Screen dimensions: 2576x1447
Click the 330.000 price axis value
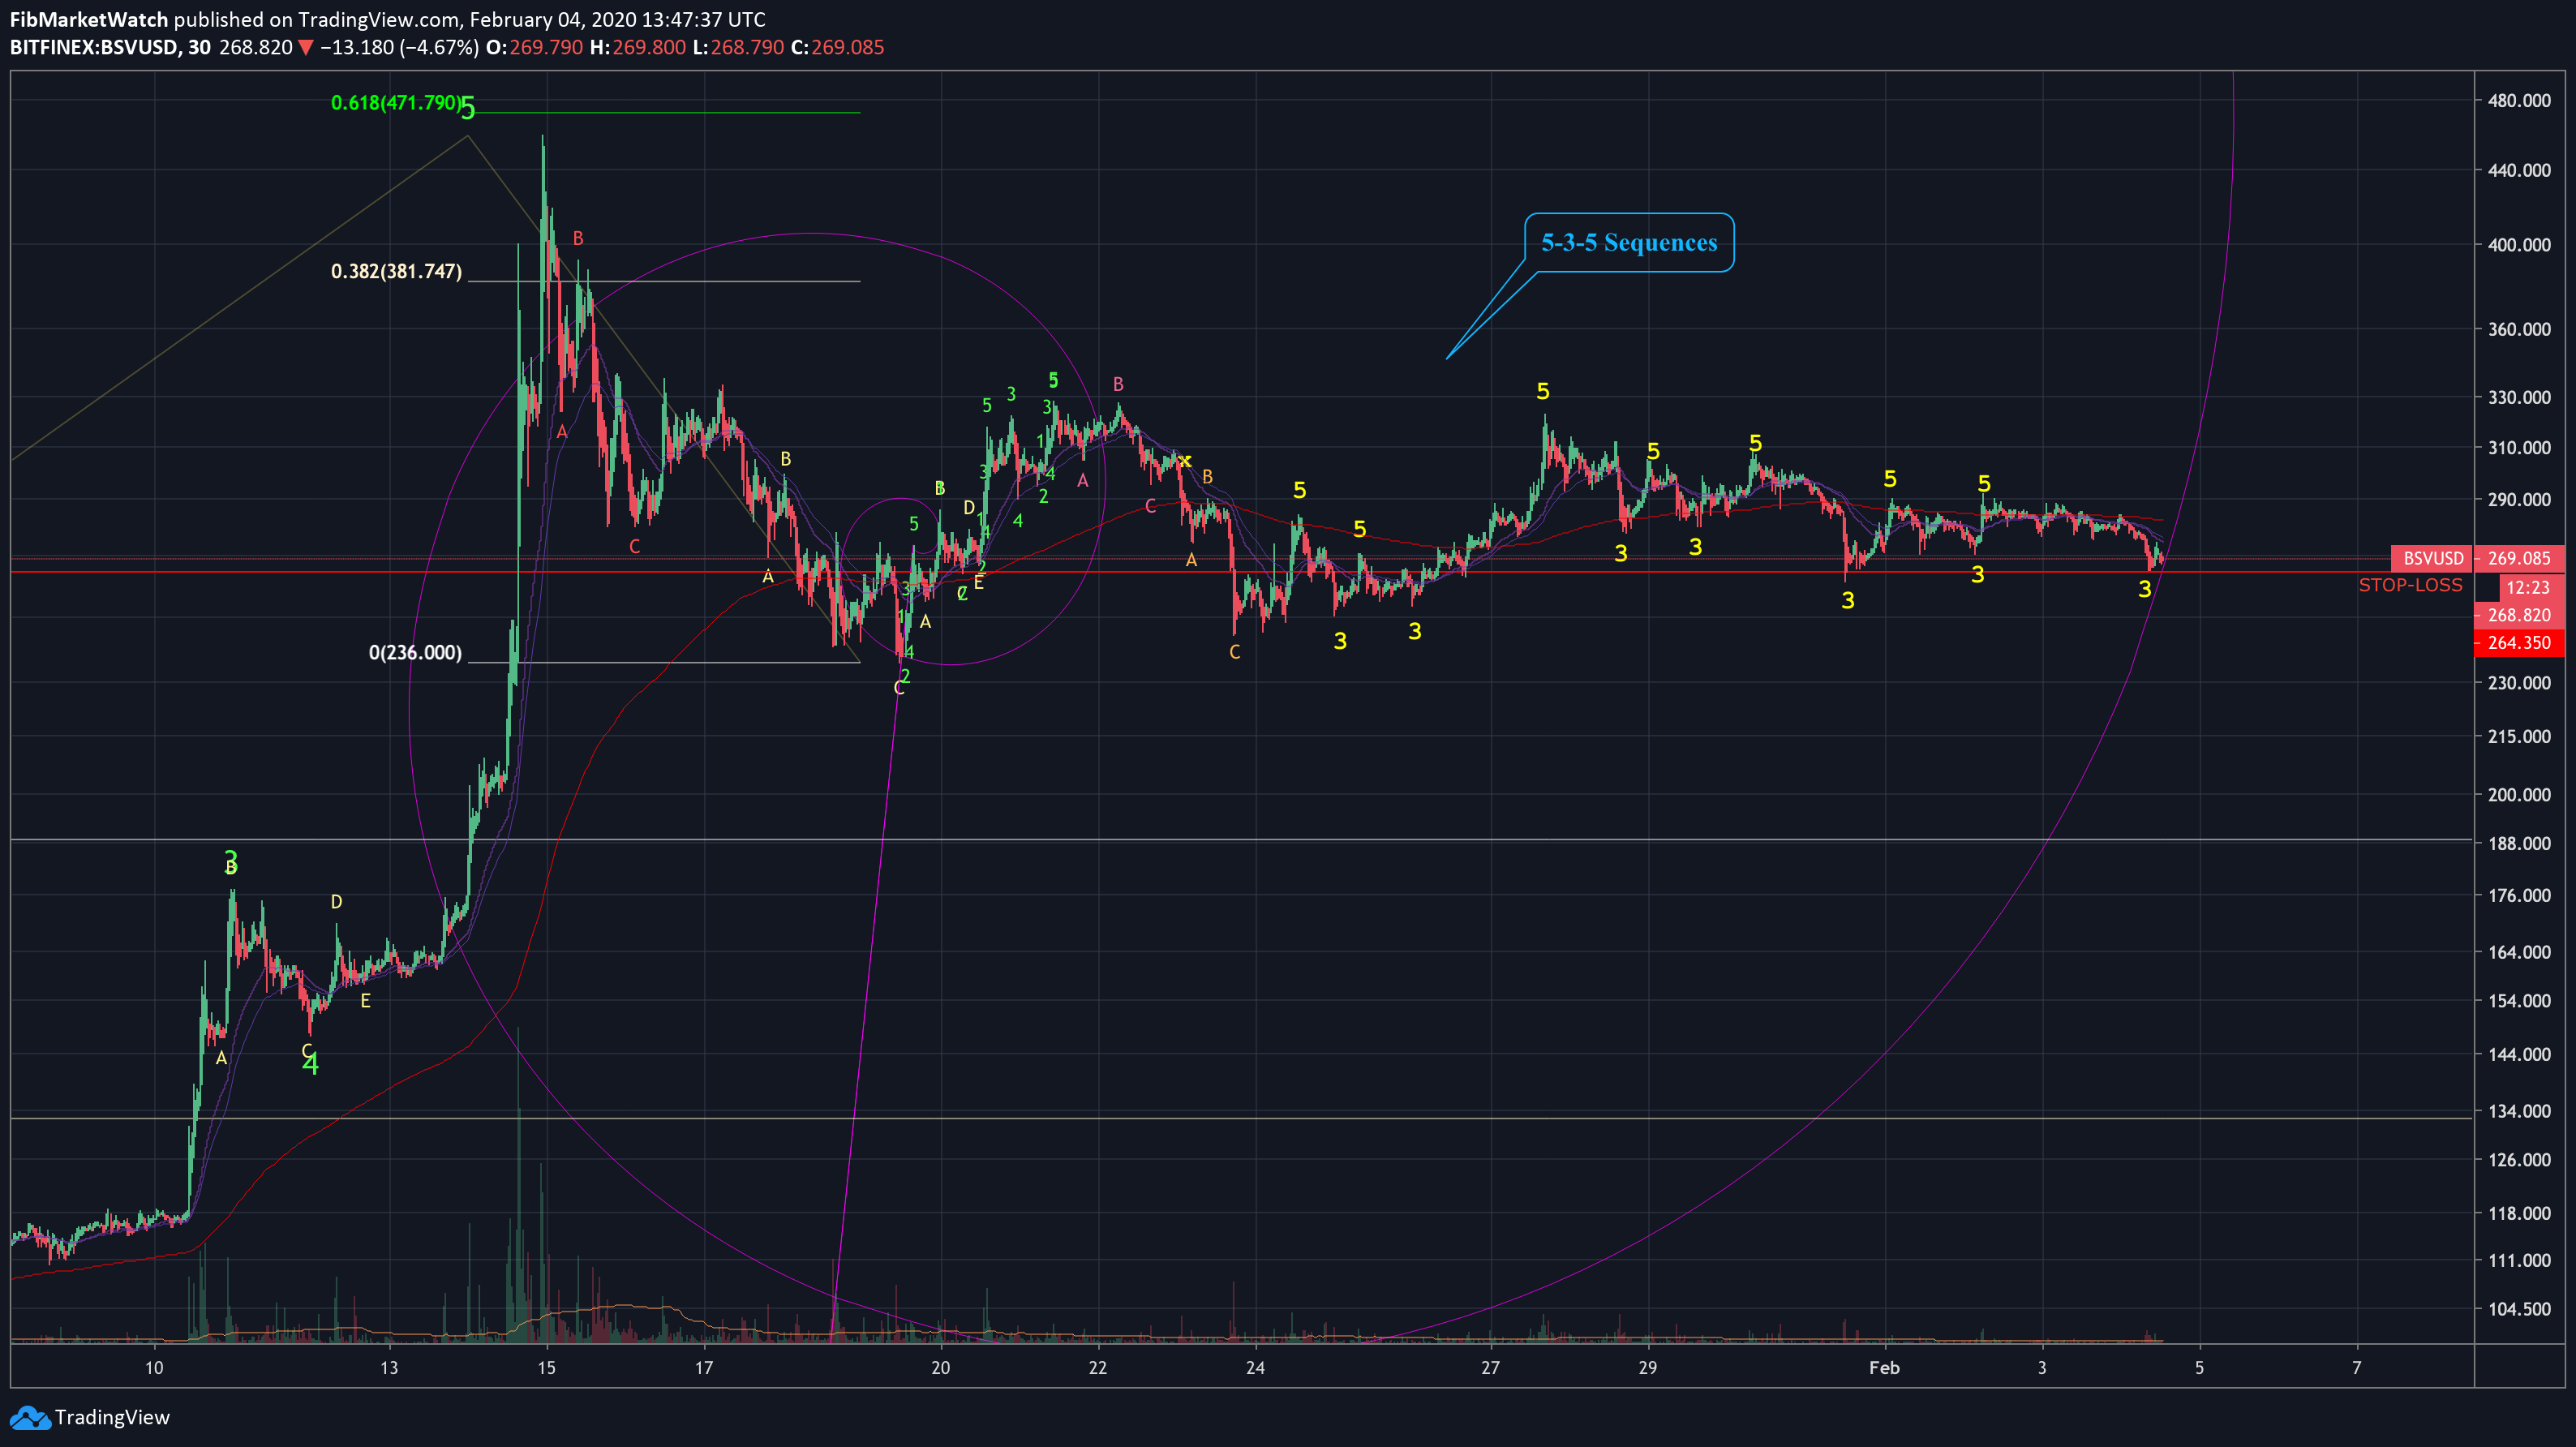[2519, 397]
